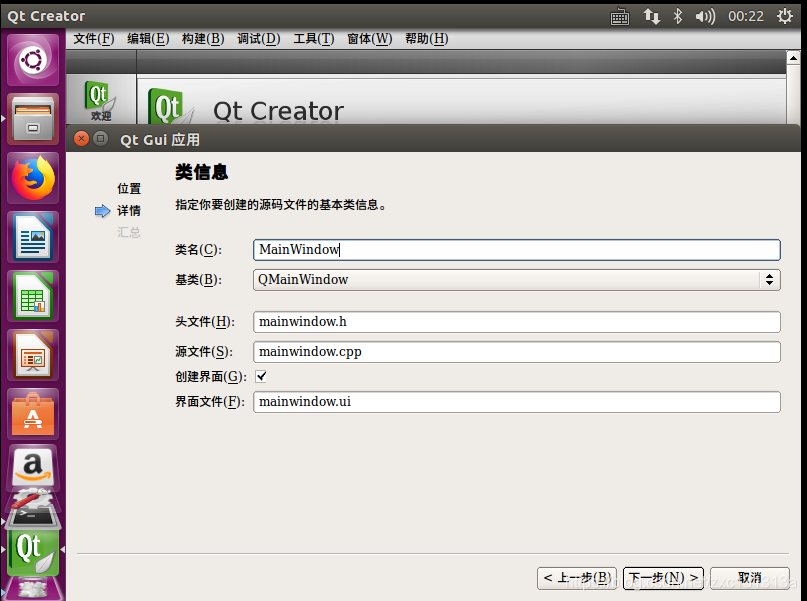Open Ubuntu dash search launcher
This screenshot has height=601, width=807.
point(33,60)
